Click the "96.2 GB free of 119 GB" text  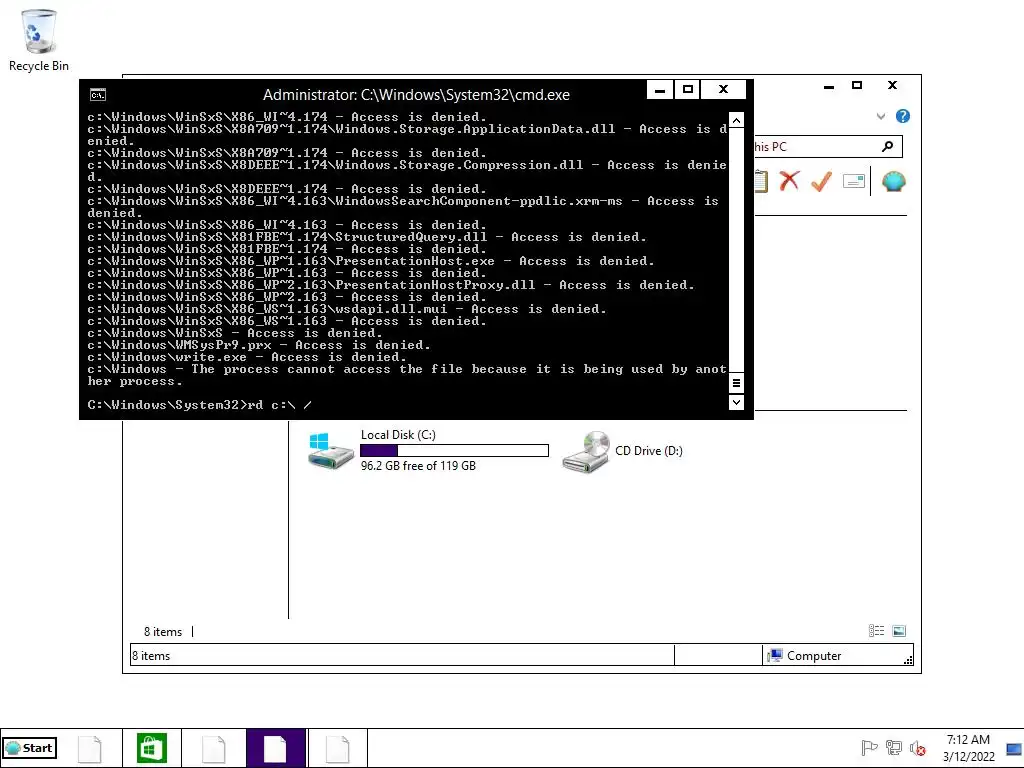pyautogui.click(x=418, y=466)
